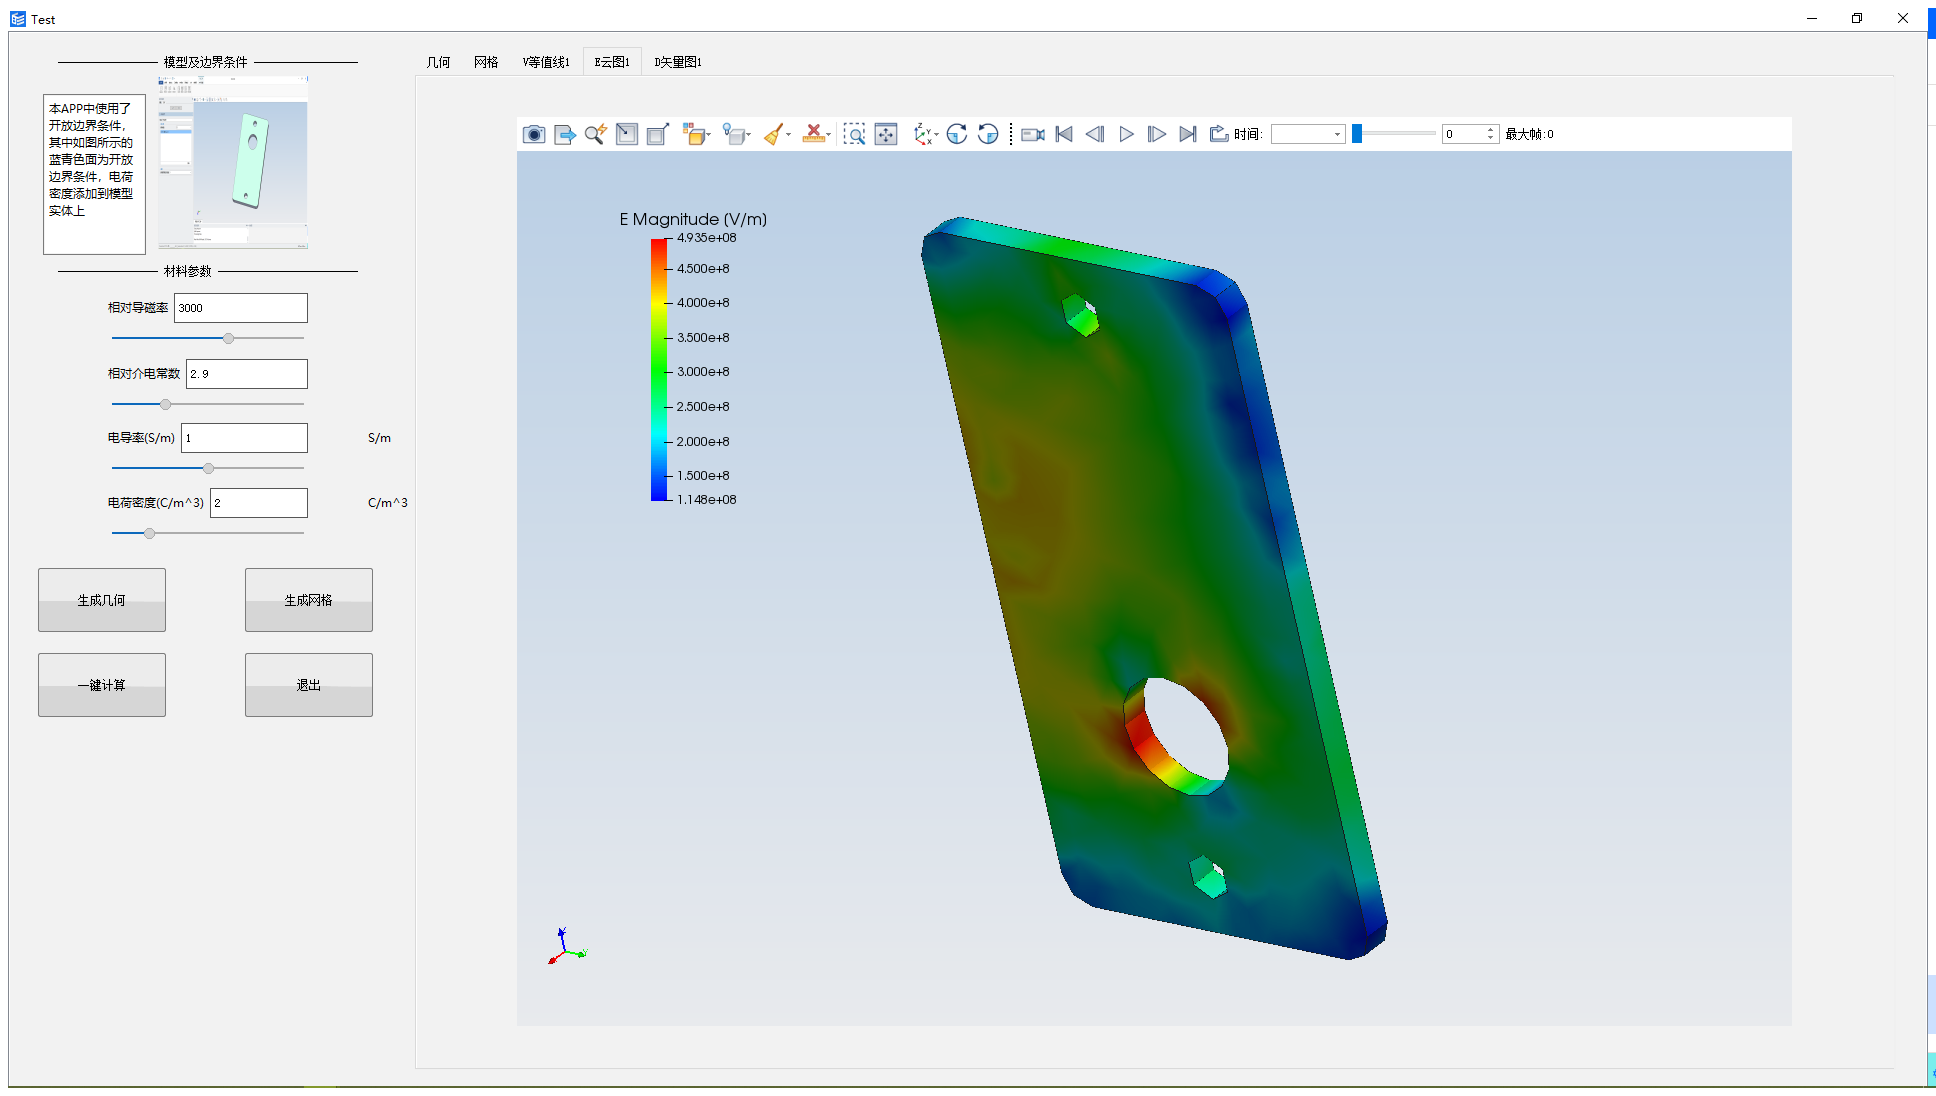Screen dimensions: 1936x1096
Task: Click the 生成网格 button
Action: pyautogui.click(x=308, y=600)
